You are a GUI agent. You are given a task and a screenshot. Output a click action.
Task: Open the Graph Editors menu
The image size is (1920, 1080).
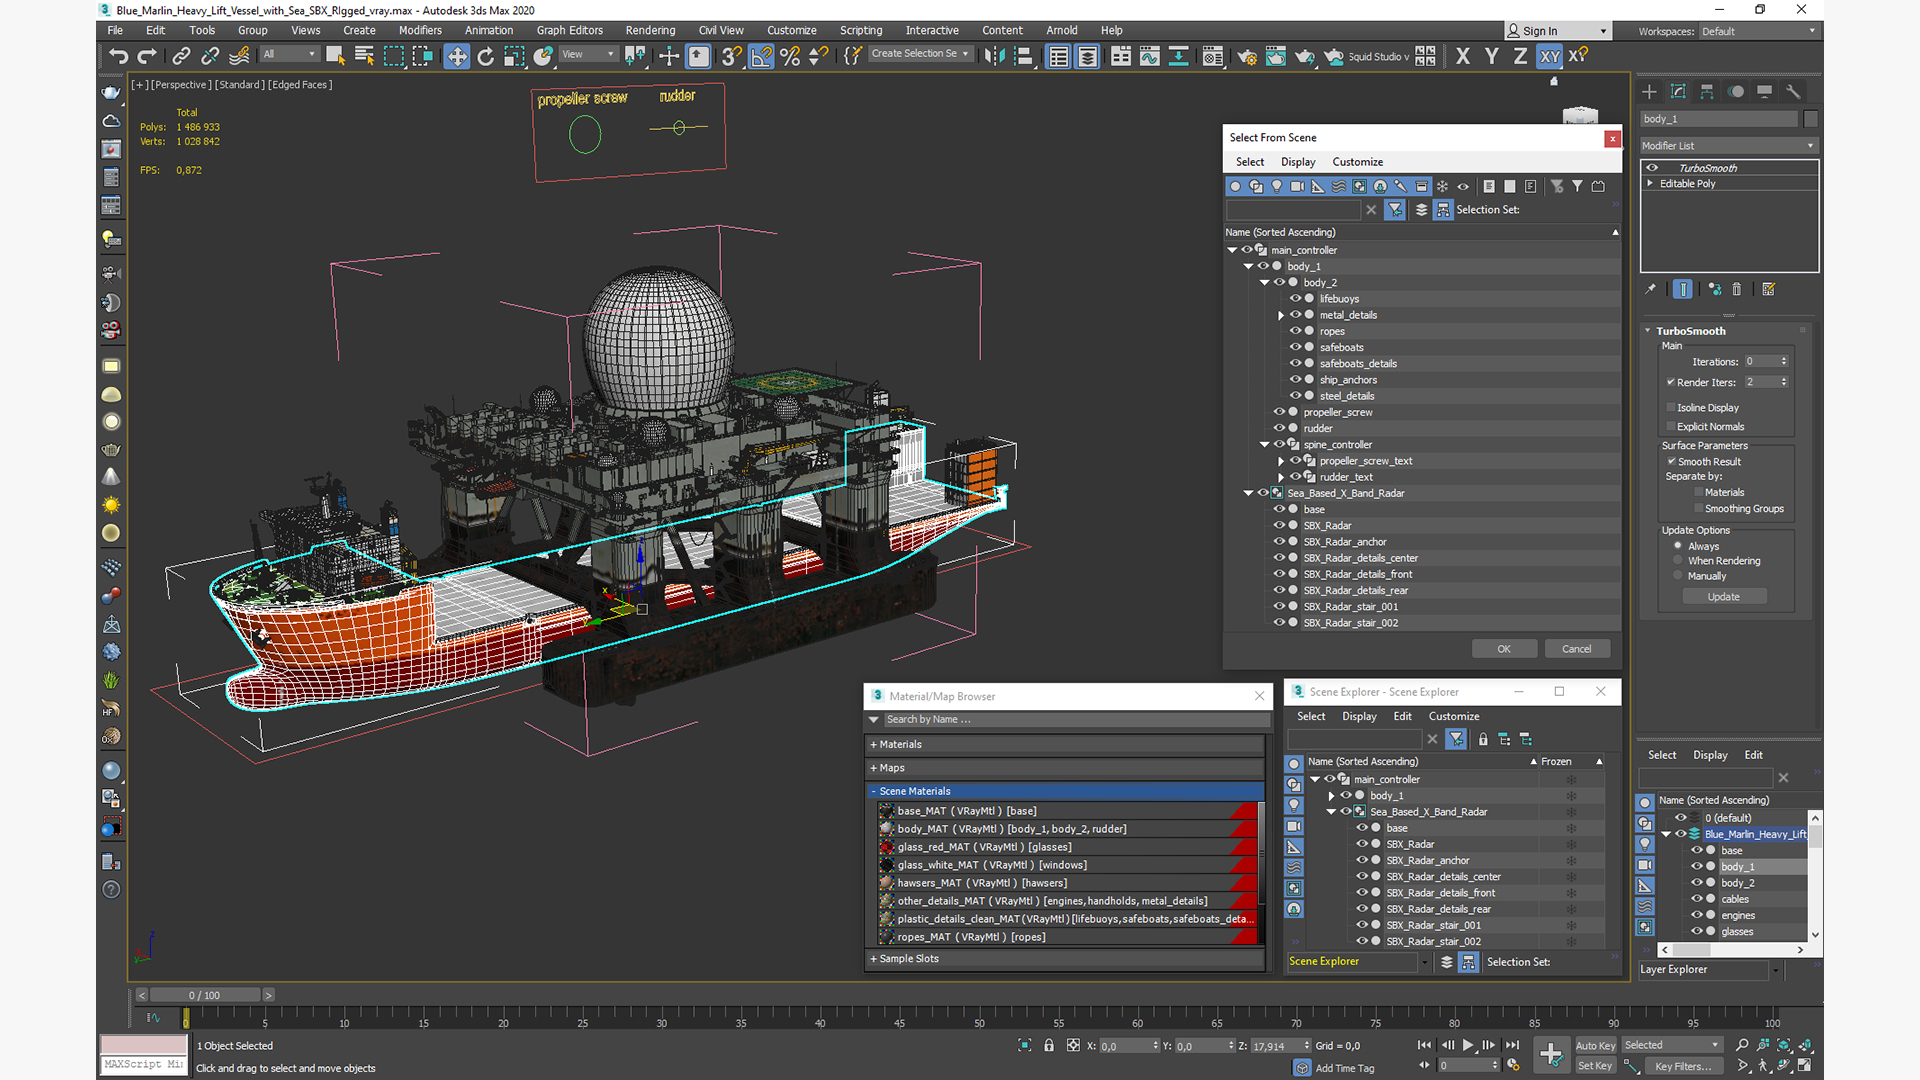point(569,30)
